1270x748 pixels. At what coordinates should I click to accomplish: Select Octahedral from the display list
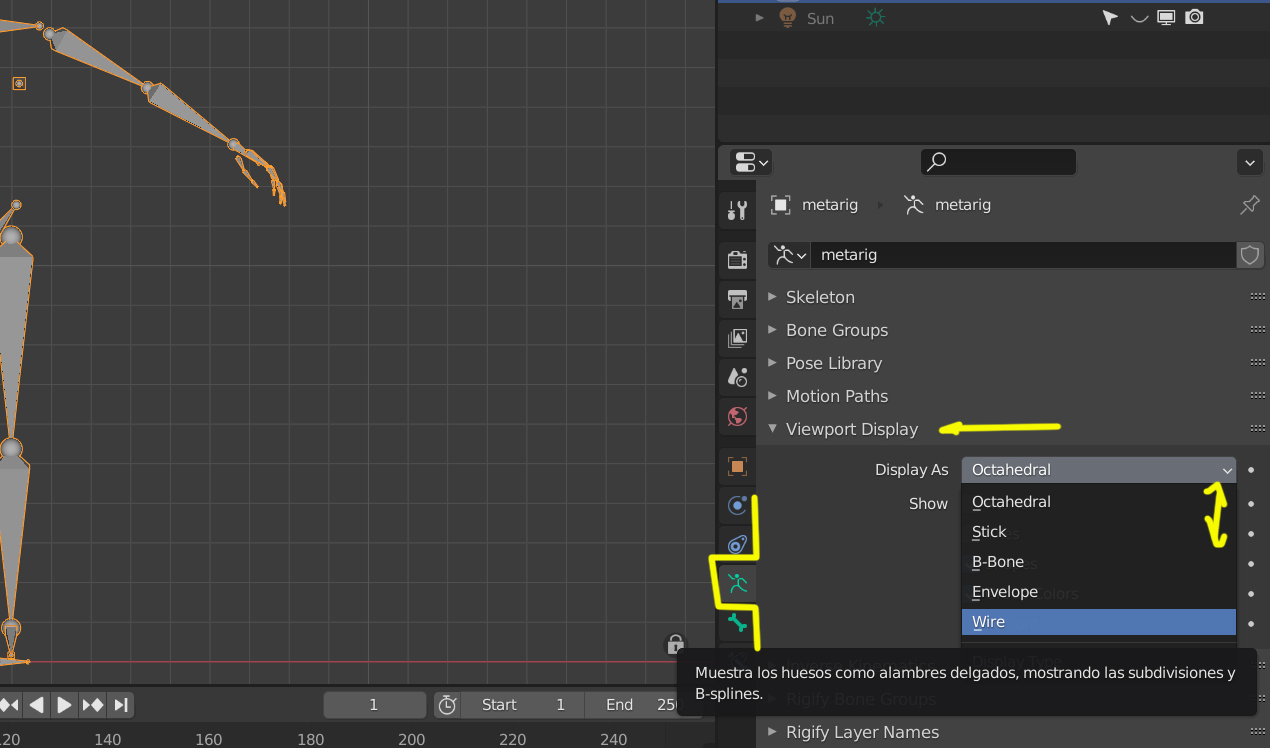1099,502
